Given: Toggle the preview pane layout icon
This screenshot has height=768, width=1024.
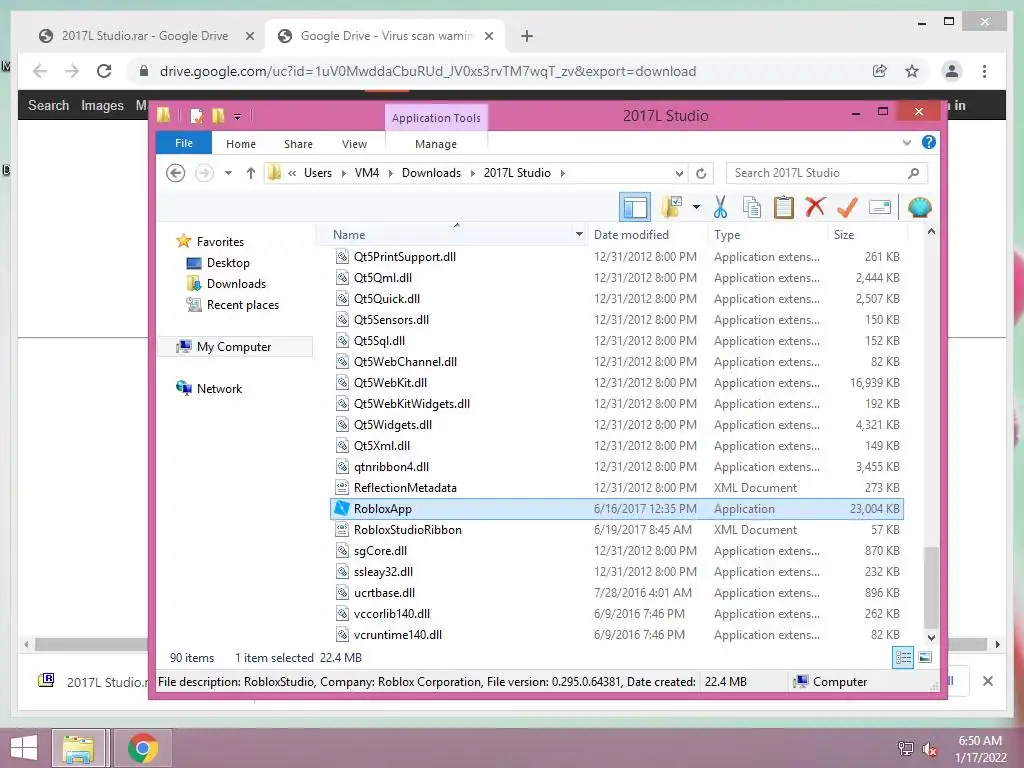Looking at the screenshot, I should pyautogui.click(x=635, y=207).
